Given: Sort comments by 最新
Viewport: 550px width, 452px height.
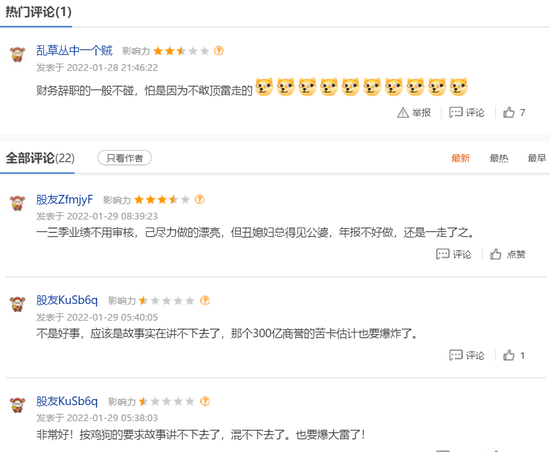Looking at the screenshot, I should (x=461, y=158).
